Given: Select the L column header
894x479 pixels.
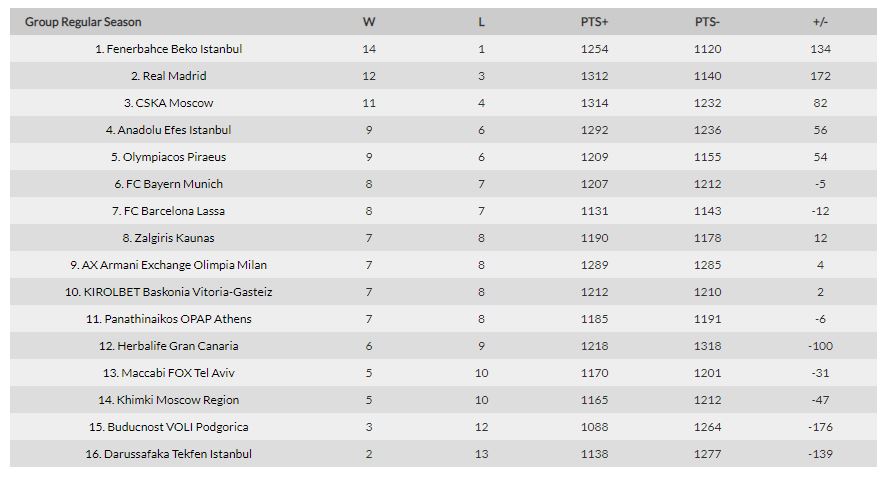Looking at the screenshot, I should (x=481, y=22).
